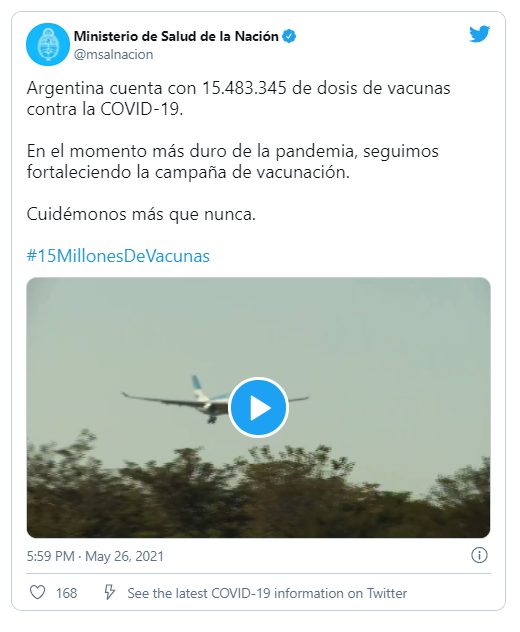Play the airplane landing video
This screenshot has width=520, height=632.
tap(258, 407)
